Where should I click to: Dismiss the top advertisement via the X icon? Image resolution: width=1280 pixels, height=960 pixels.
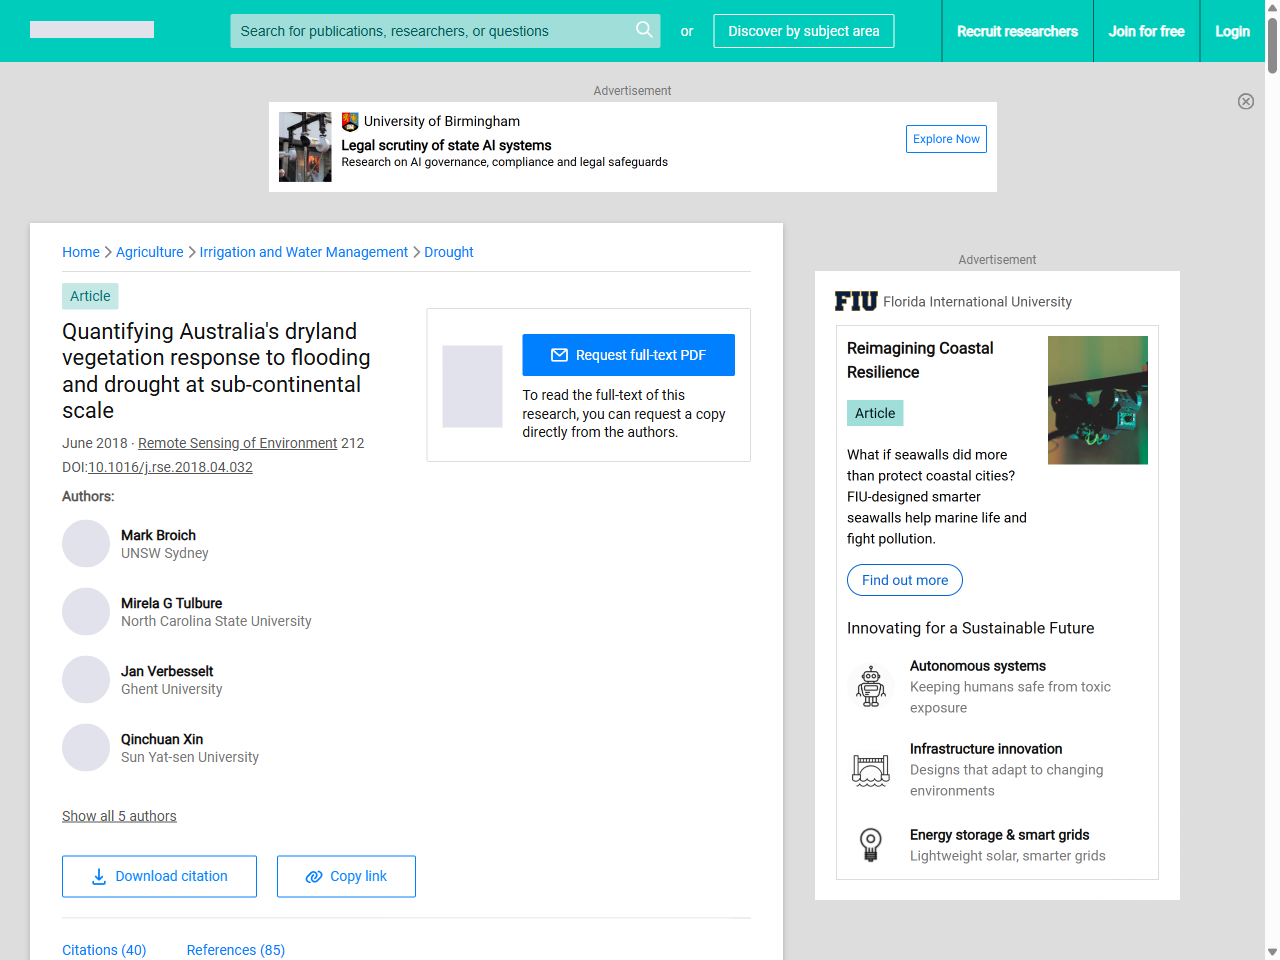click(1246, 101)
